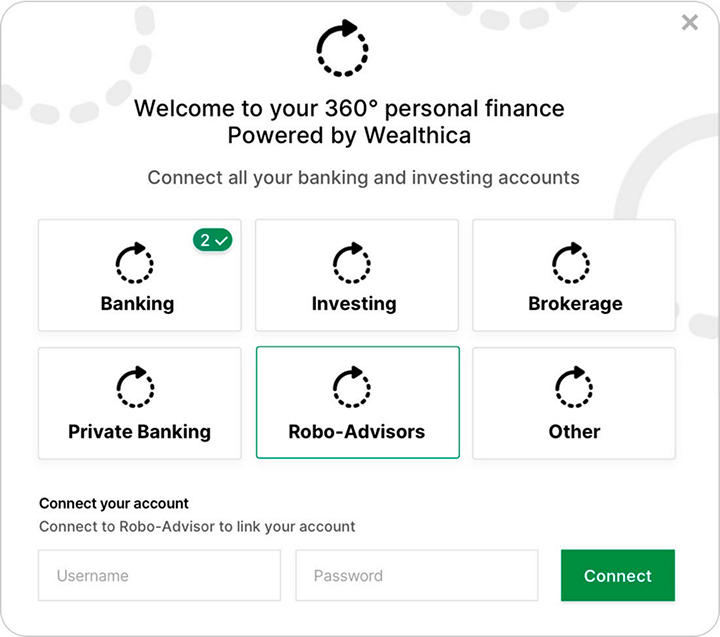Screen dimensions: 720x637
Task: Select the Brokerage category label
Action: pos(575,304)
